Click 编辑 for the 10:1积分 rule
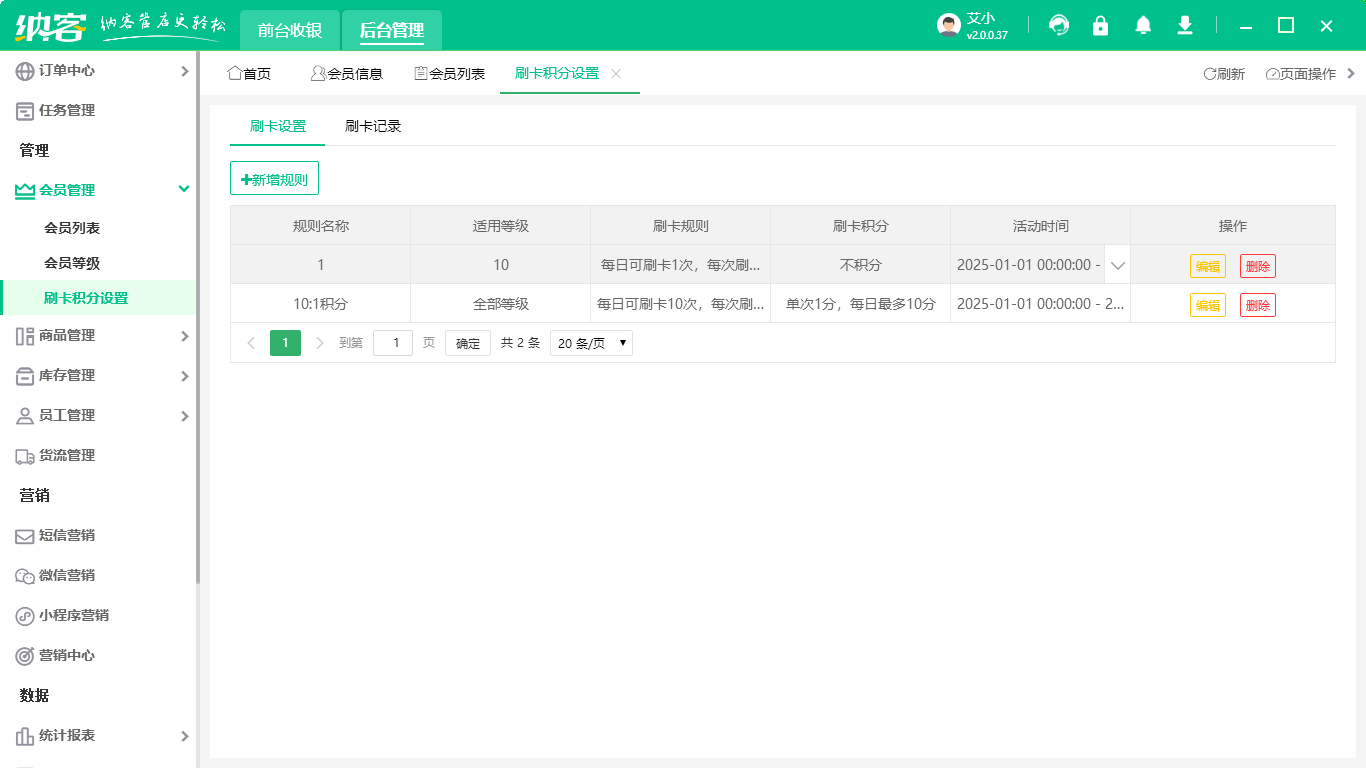1366x768 pixels. 1207,304
